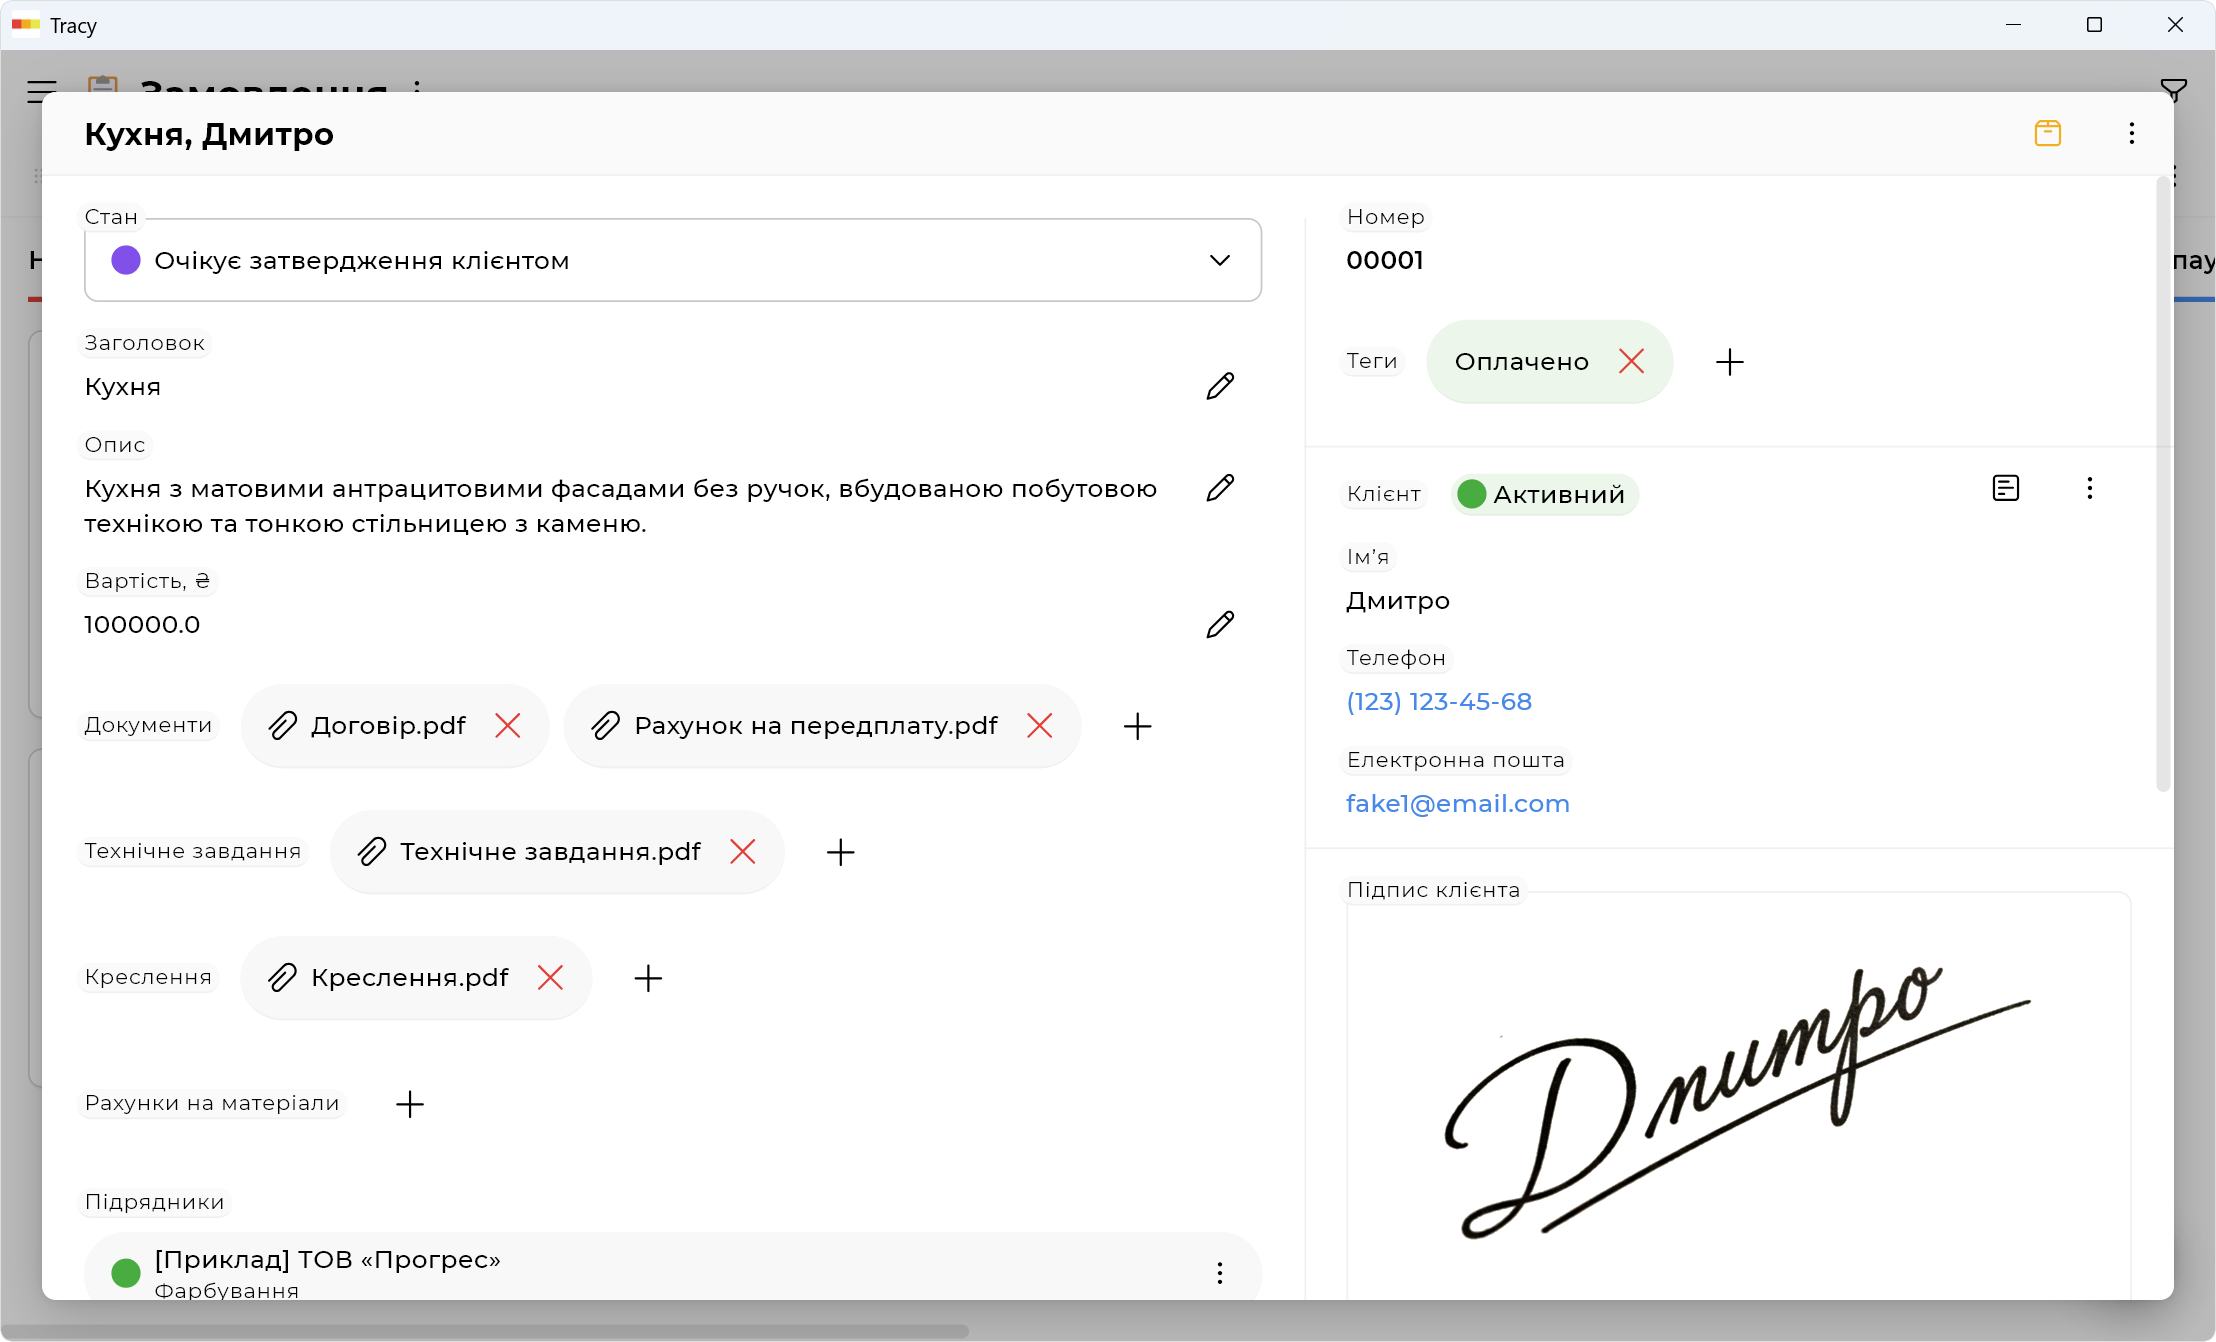Open ТОВ «Прогрес» contractor options menu

[1219, 1272]
